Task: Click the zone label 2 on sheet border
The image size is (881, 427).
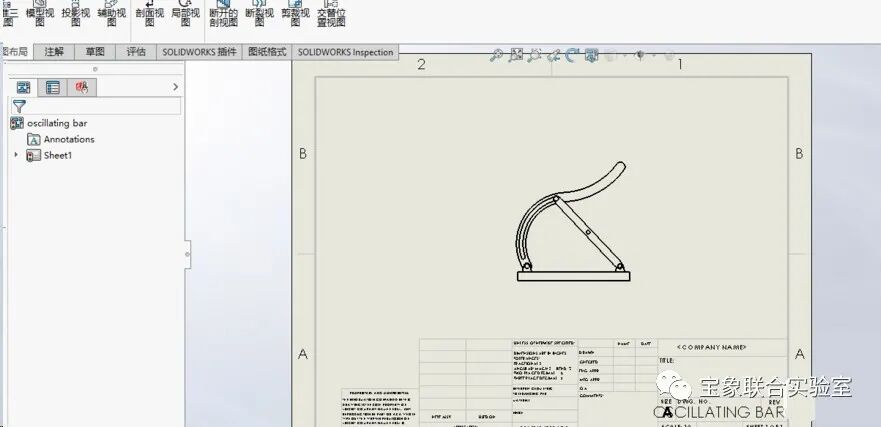Action: pyautogui.click(x=421, y=65)
